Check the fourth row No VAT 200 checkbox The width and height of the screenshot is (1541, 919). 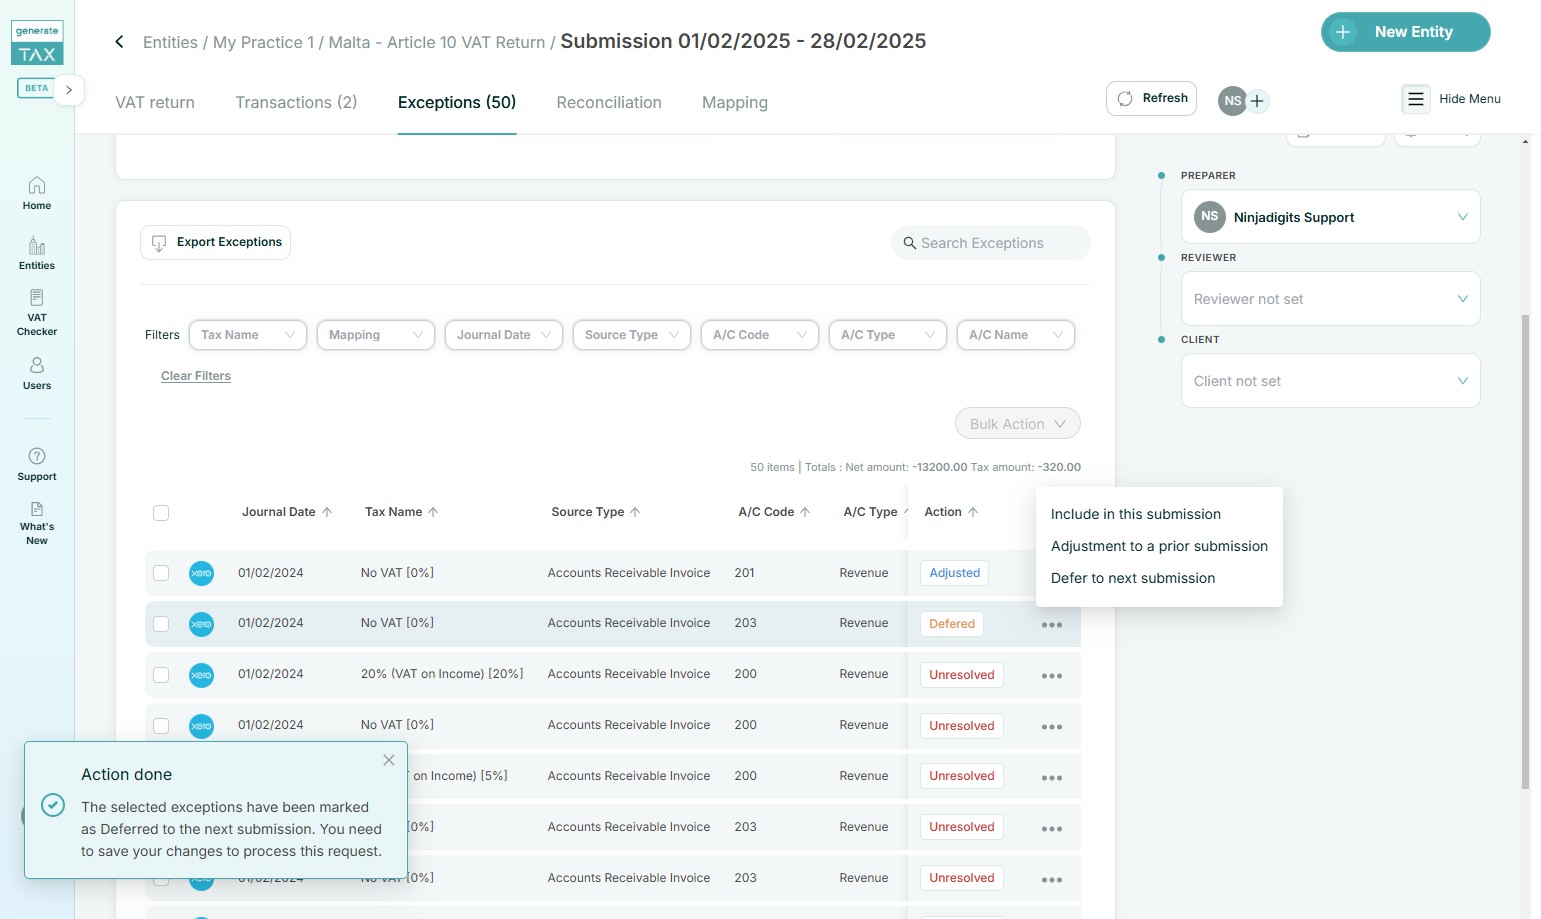161,726
